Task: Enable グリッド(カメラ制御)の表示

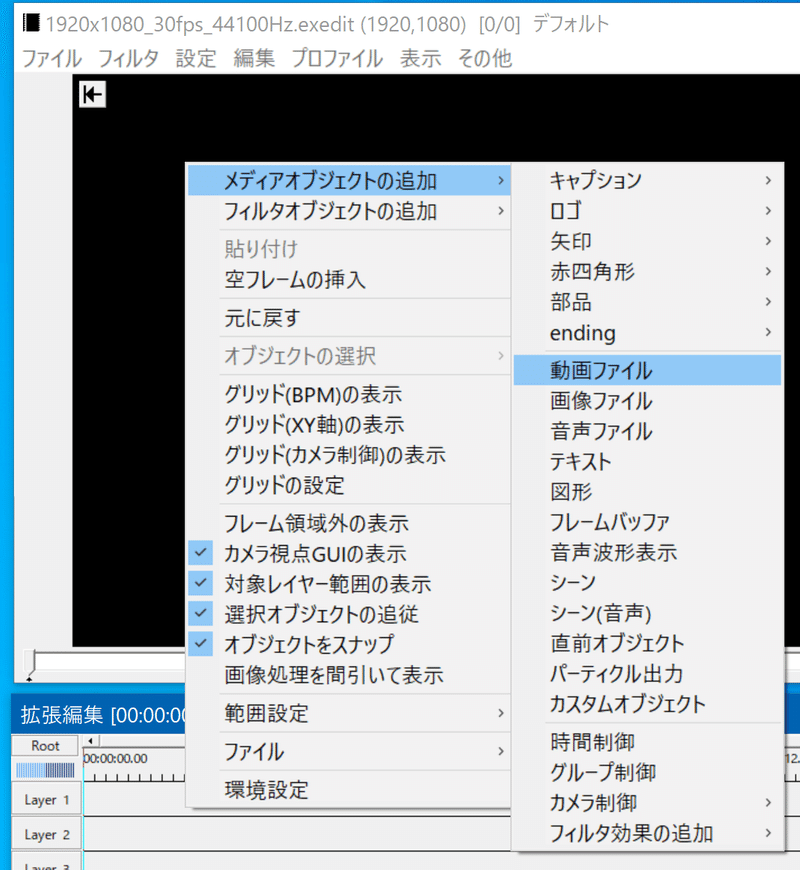Action: click(x=349, y=455)
